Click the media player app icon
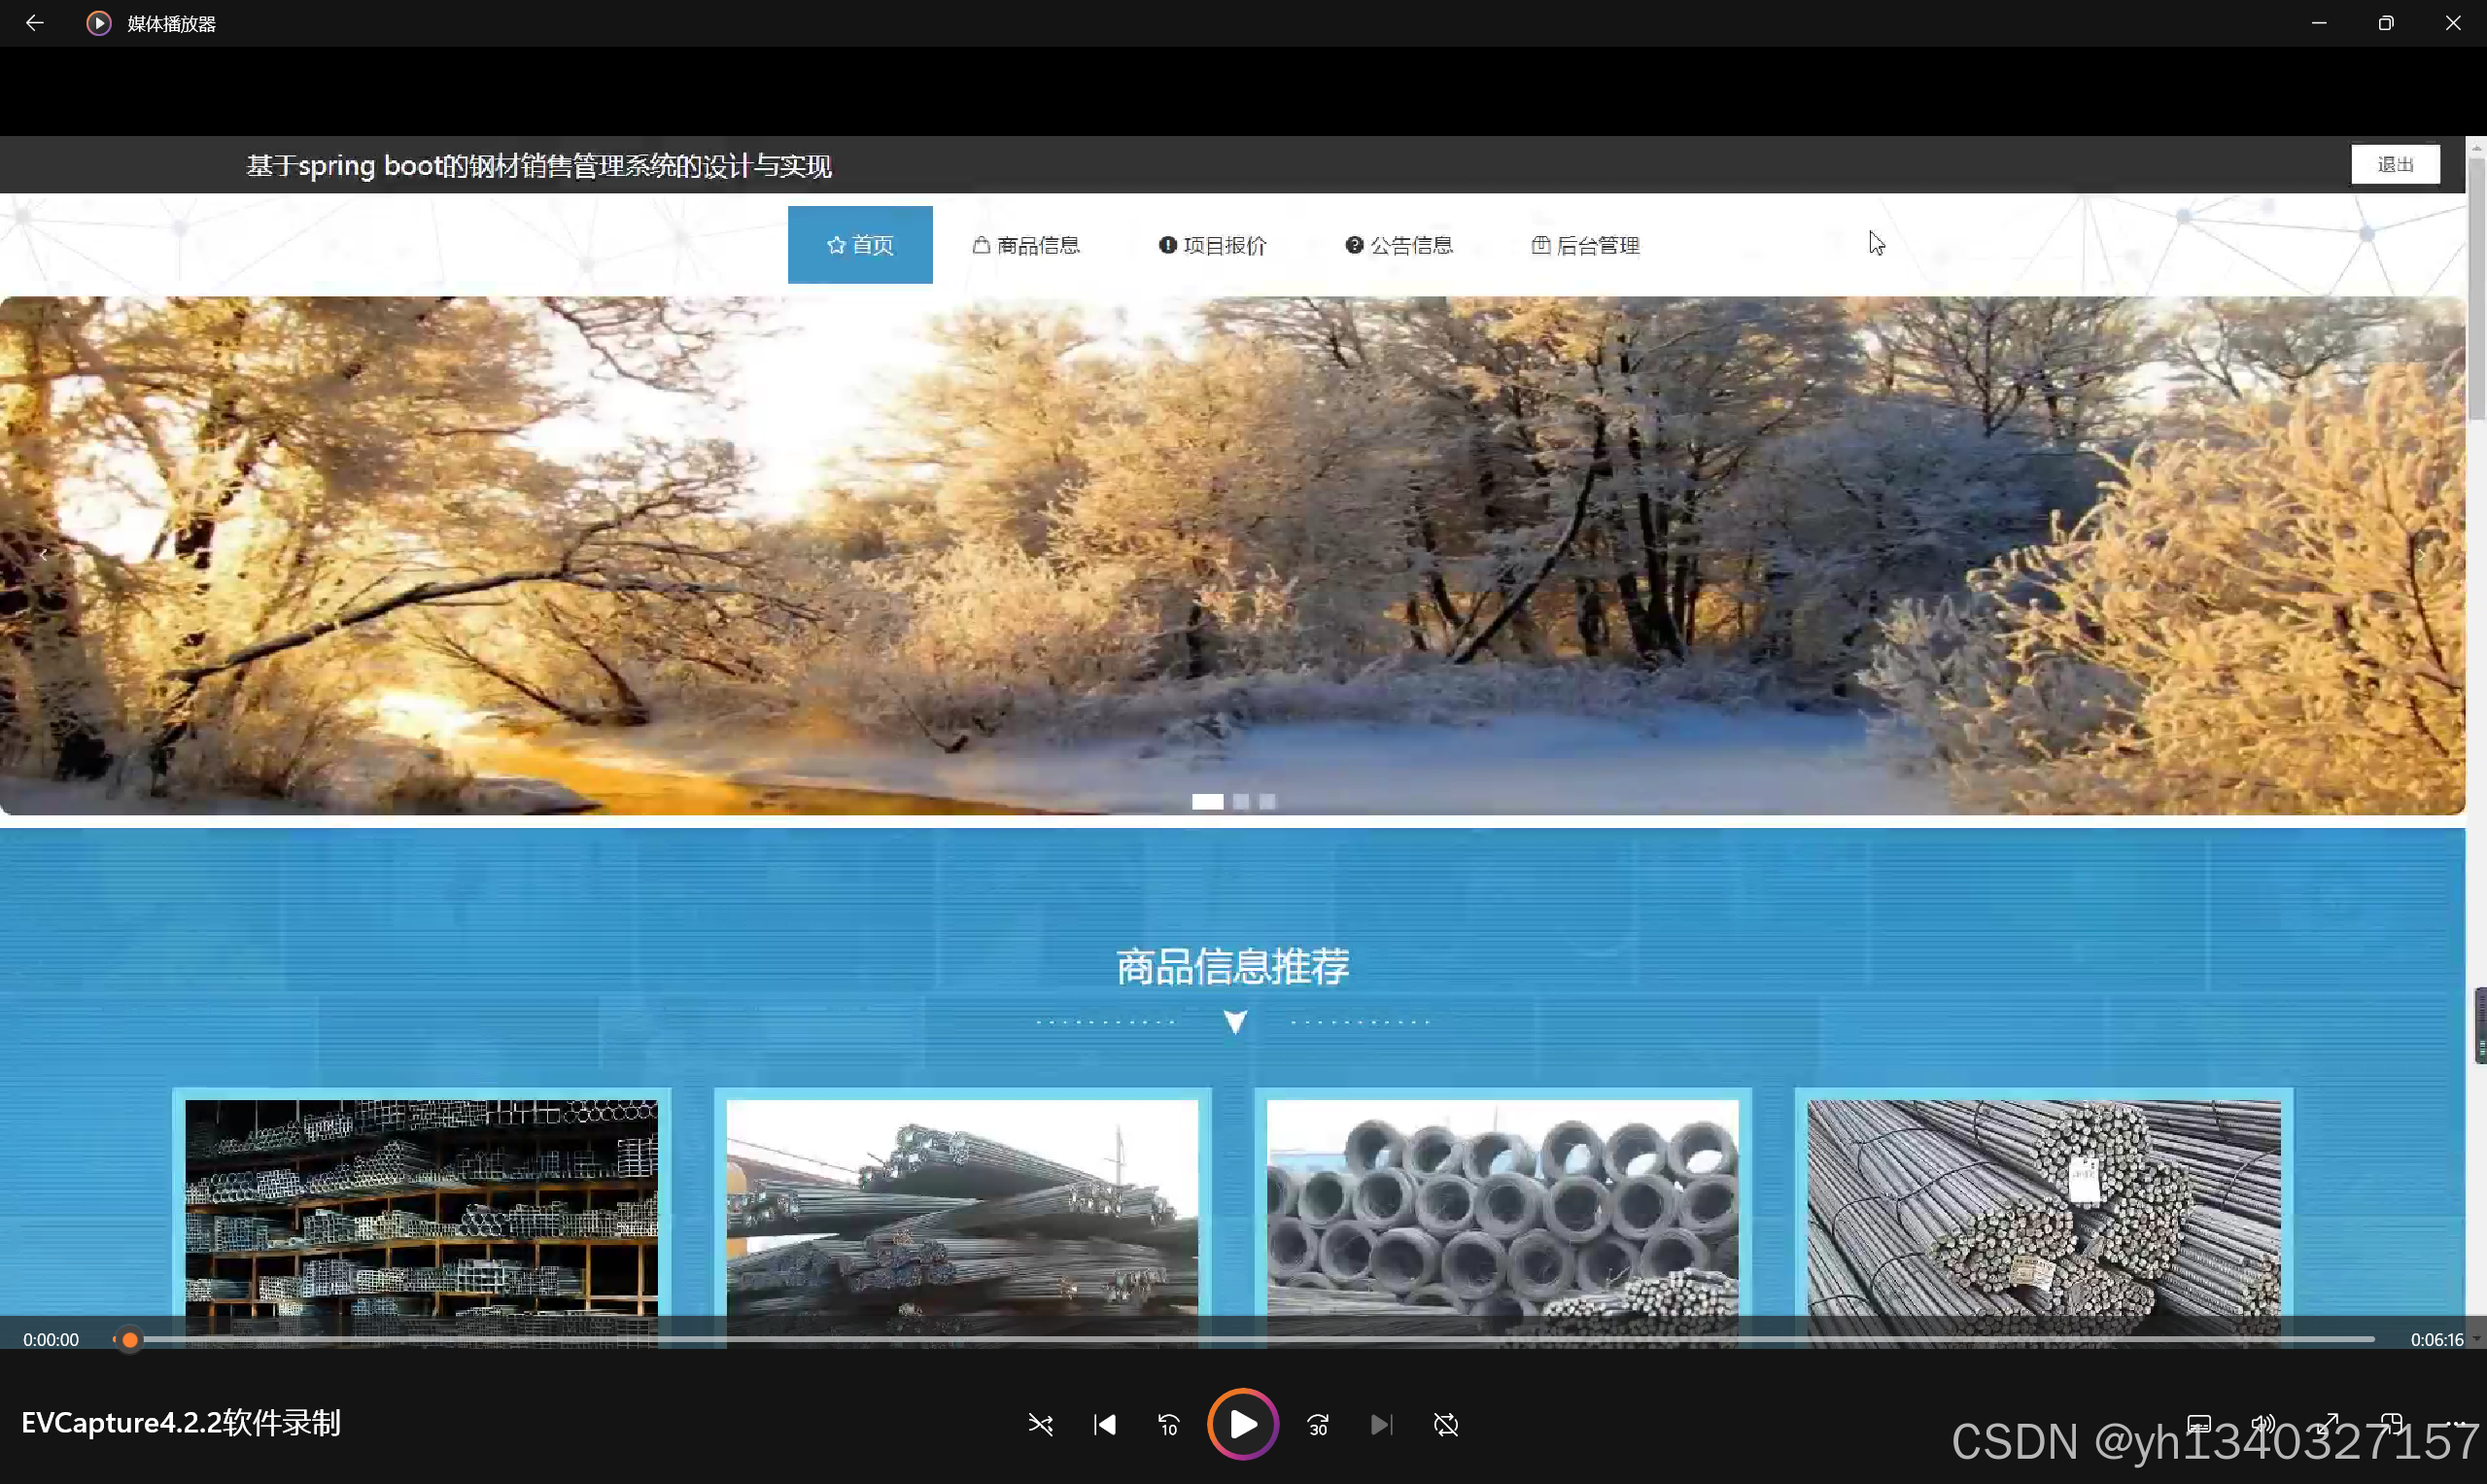 pos(98,23)
